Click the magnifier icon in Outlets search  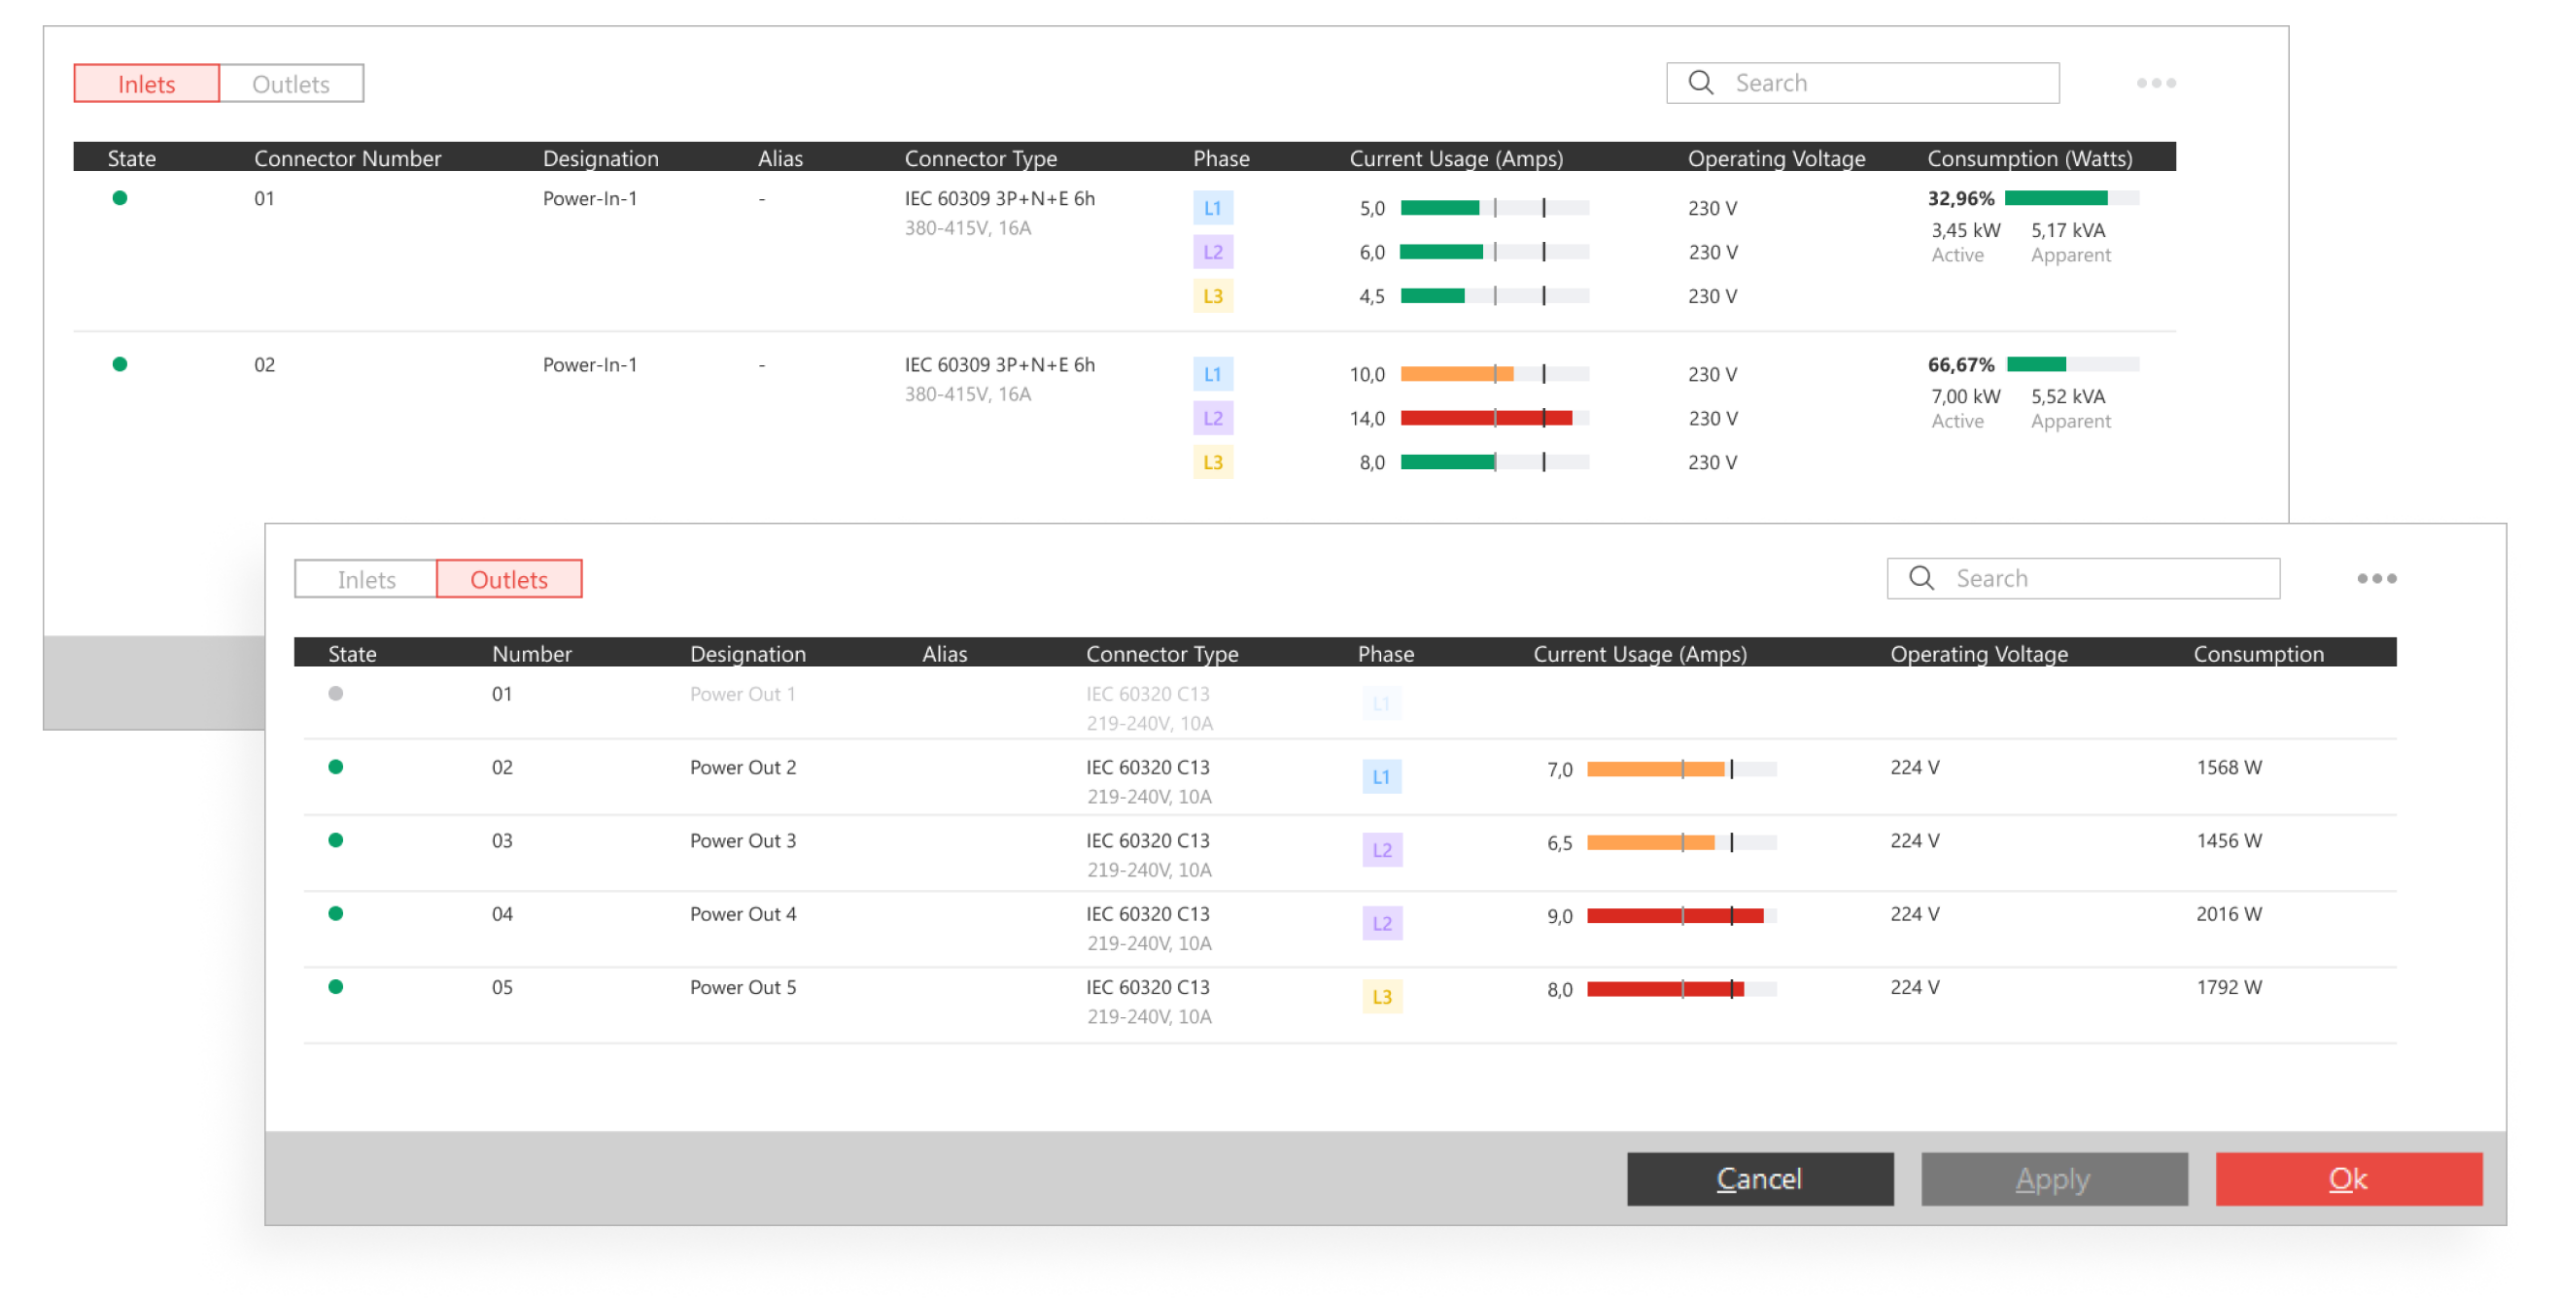(x=1921, y=578)
